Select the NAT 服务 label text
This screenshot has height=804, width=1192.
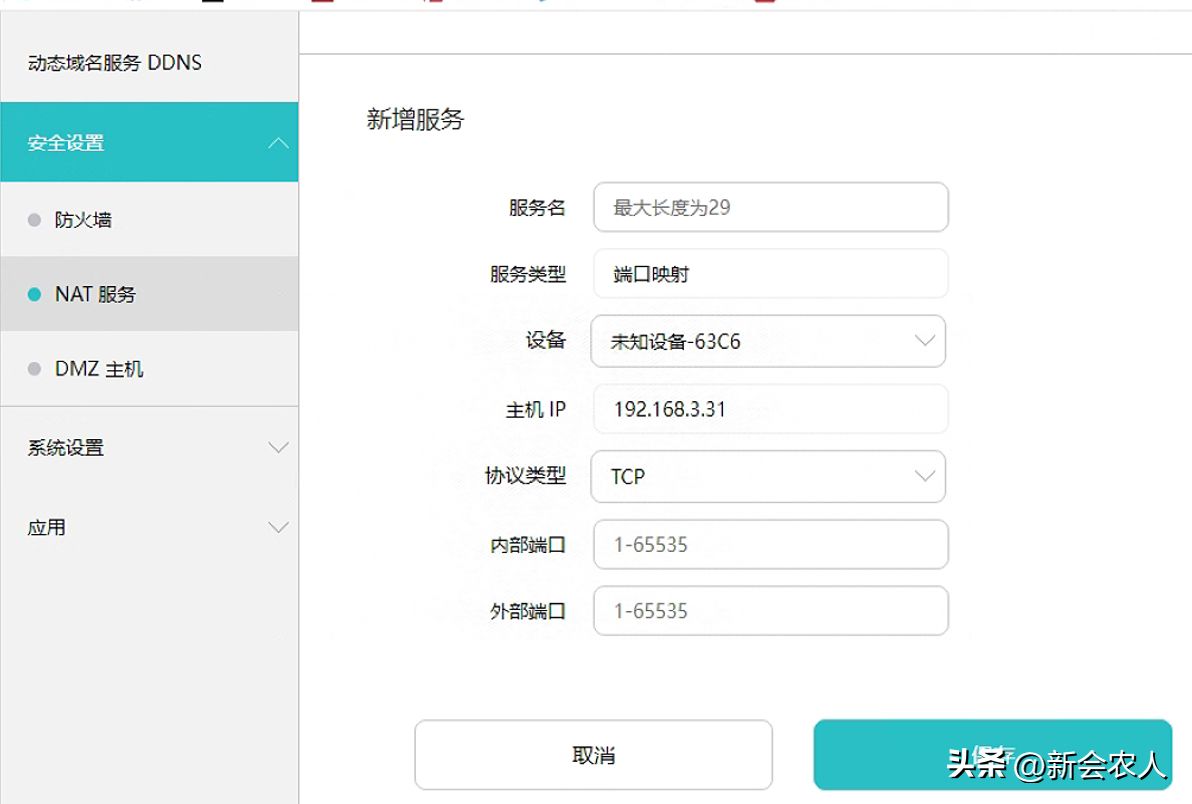coord(95,295)
